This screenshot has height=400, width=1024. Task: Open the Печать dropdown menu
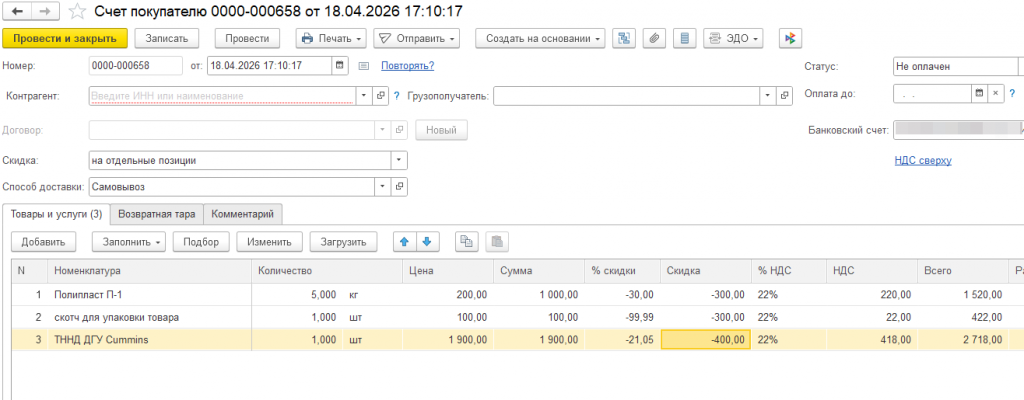coord(331,39)
